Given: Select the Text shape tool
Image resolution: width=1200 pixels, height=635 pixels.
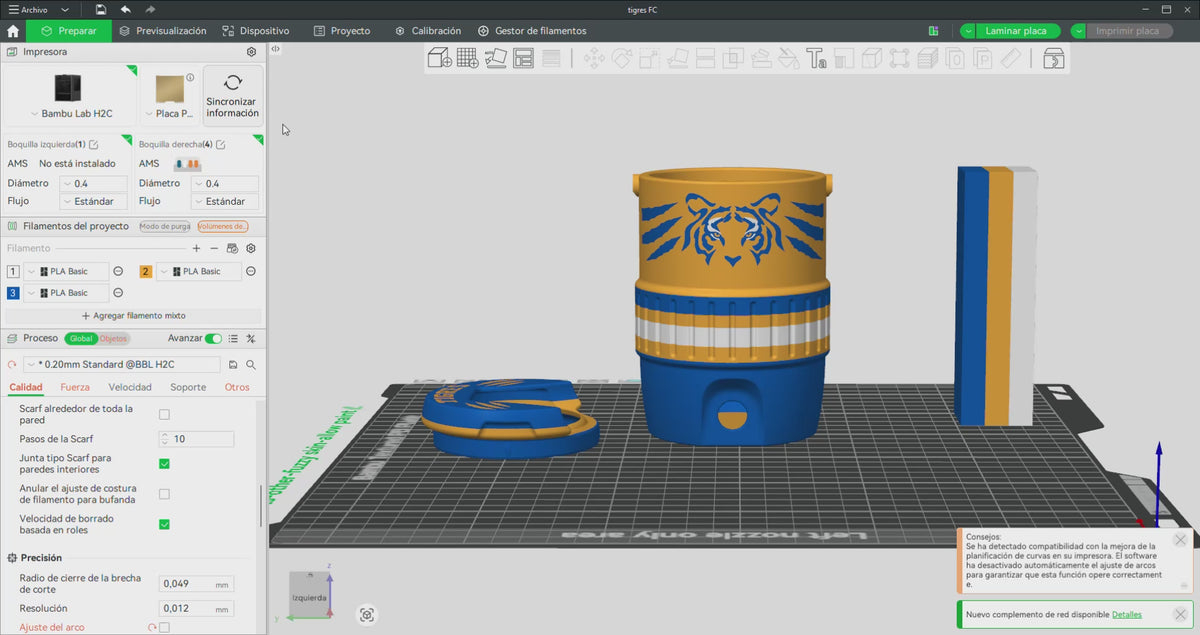Looking at the screenshot, I should click(816, 58).
